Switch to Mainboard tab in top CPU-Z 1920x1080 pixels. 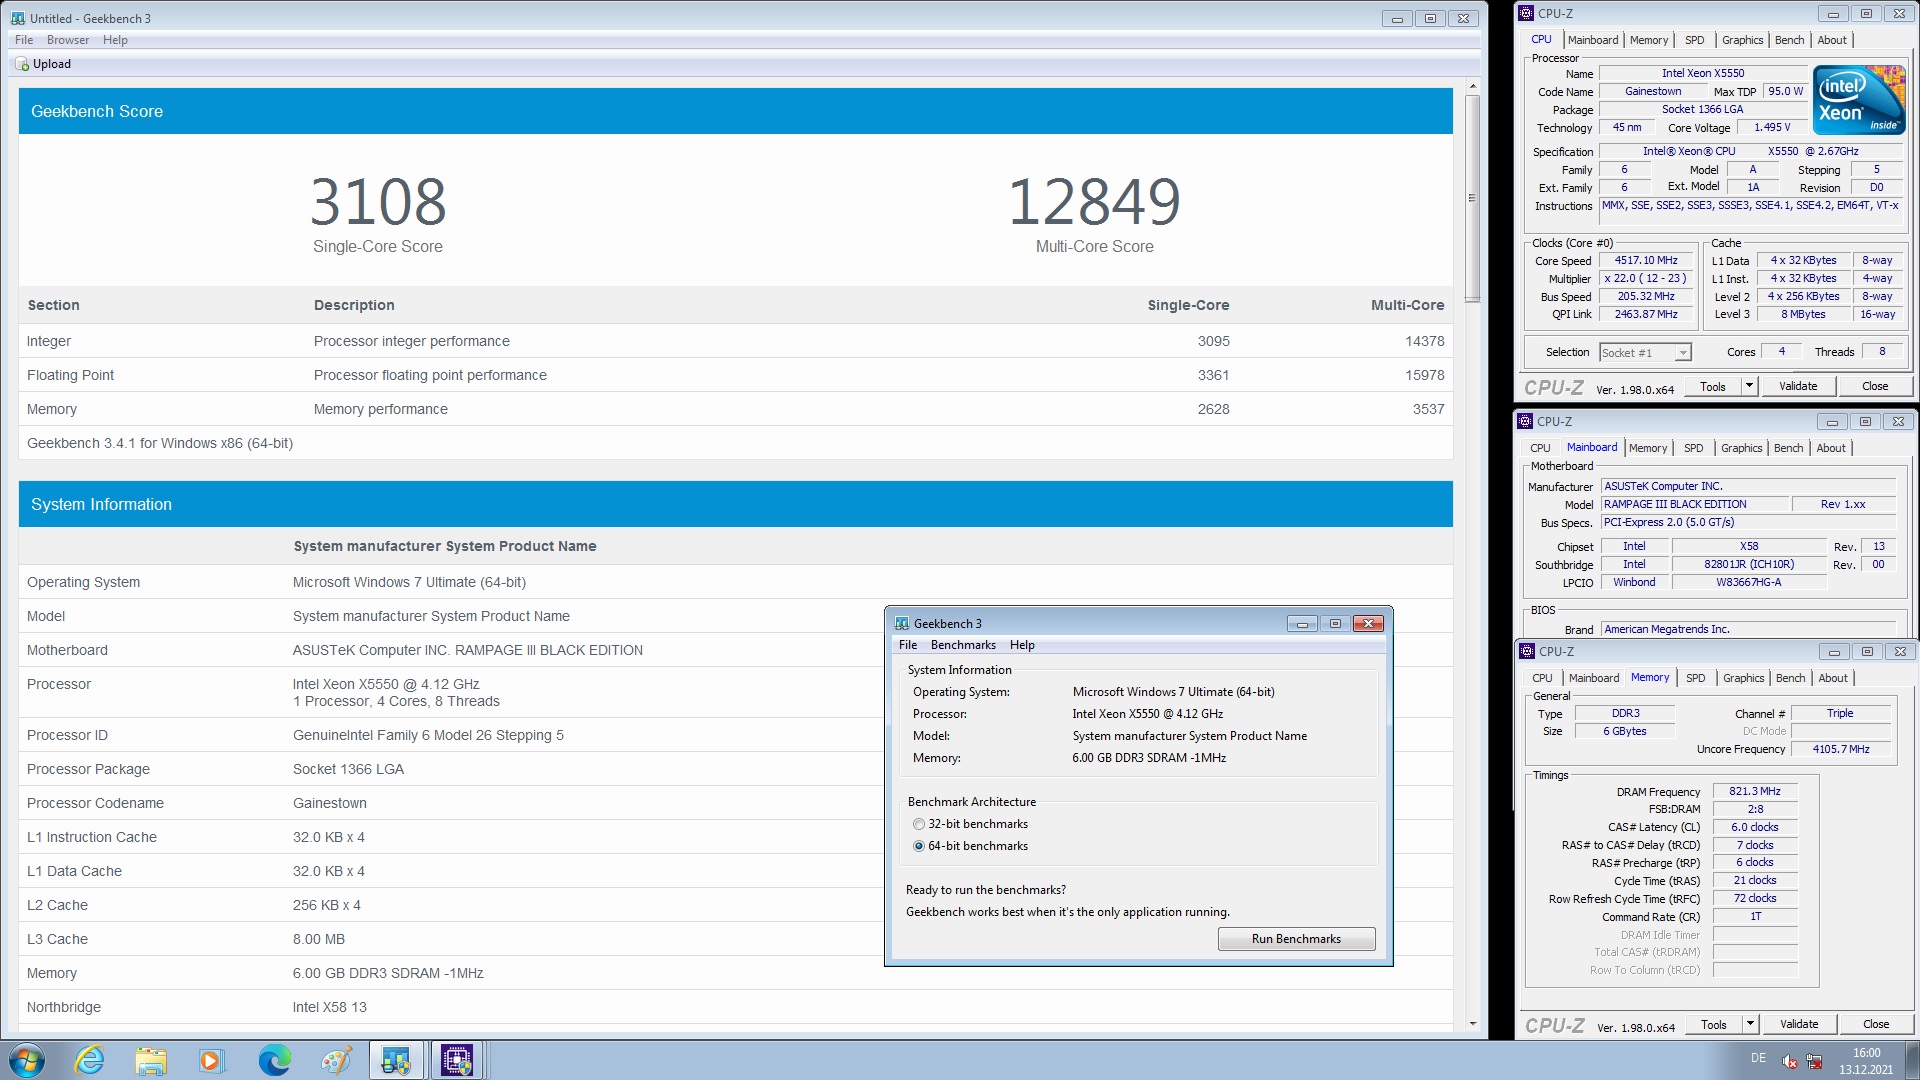coord(1593,40)
